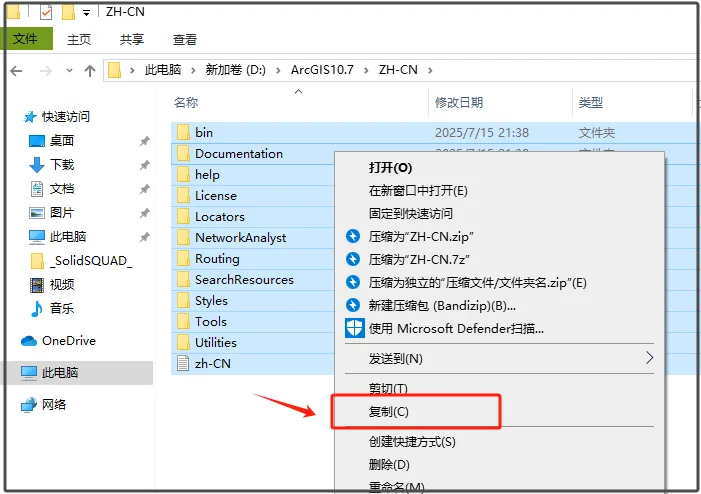Select the zh-CN file icon
This screenshot has width=701, height=494.
(x=183, y=363)
